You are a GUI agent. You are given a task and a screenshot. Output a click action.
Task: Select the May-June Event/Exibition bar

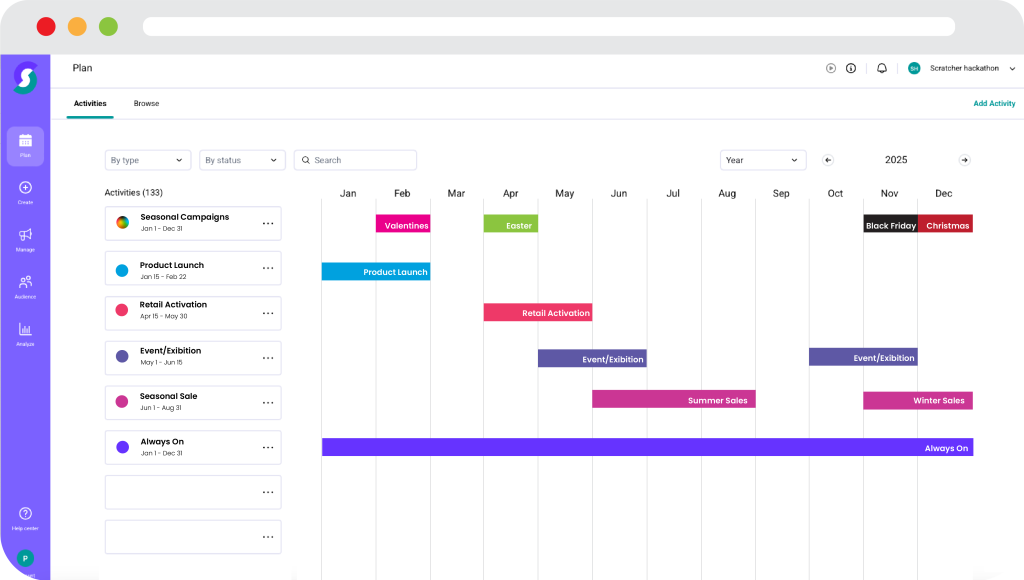(x=592, y=358)
